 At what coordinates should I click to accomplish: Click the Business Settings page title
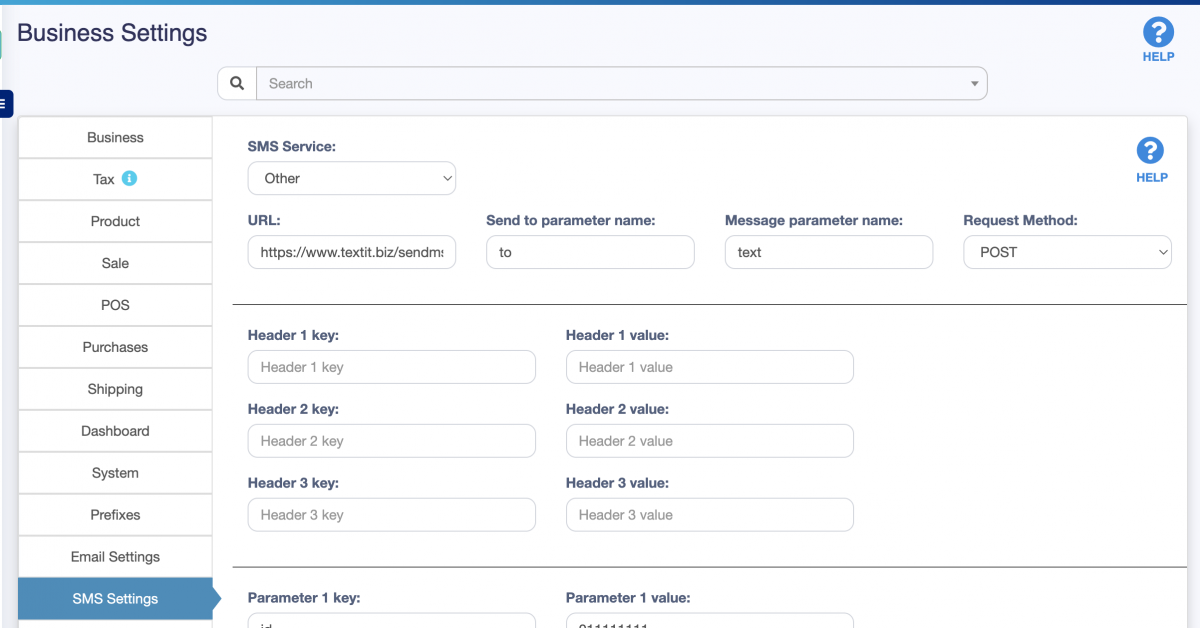(112, 33)
